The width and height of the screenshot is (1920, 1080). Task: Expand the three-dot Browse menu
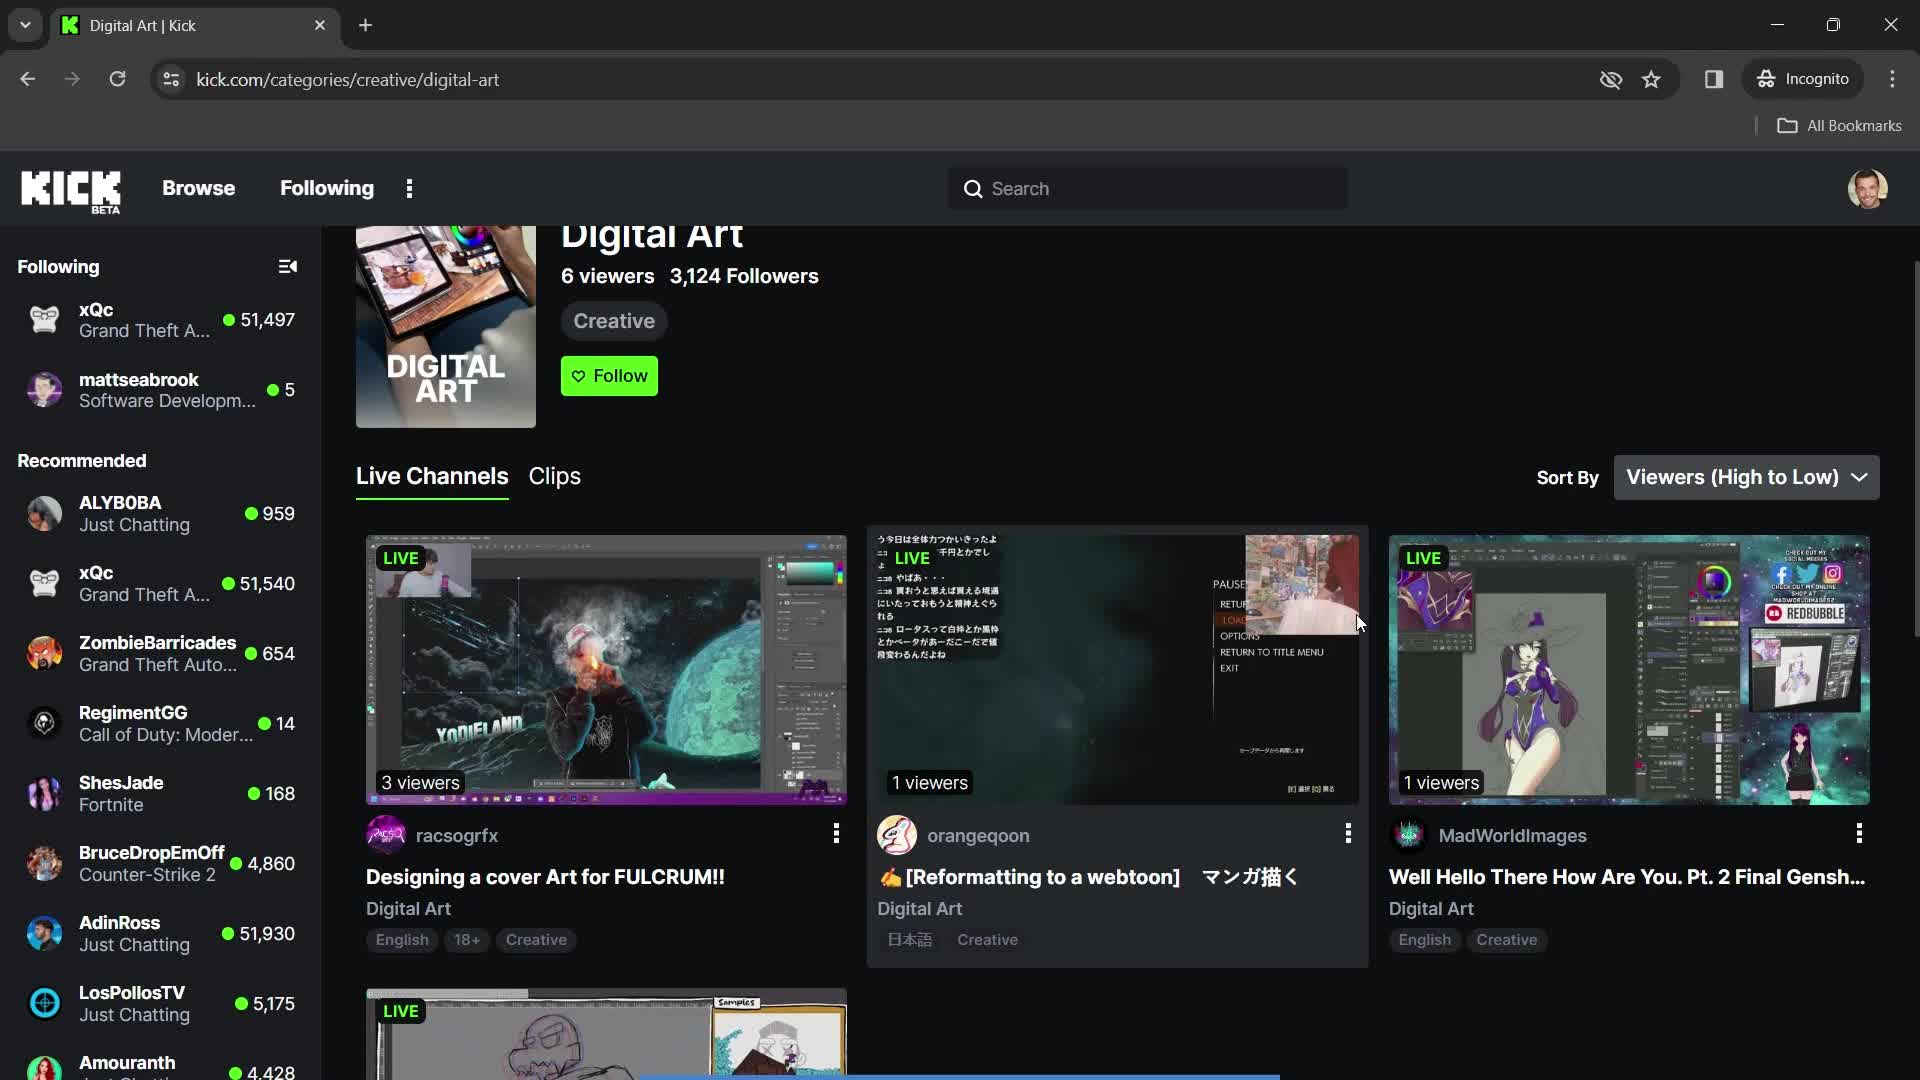point(409,189)
